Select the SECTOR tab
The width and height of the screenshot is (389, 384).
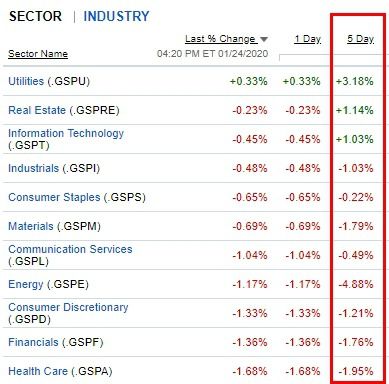coord(35,16)
